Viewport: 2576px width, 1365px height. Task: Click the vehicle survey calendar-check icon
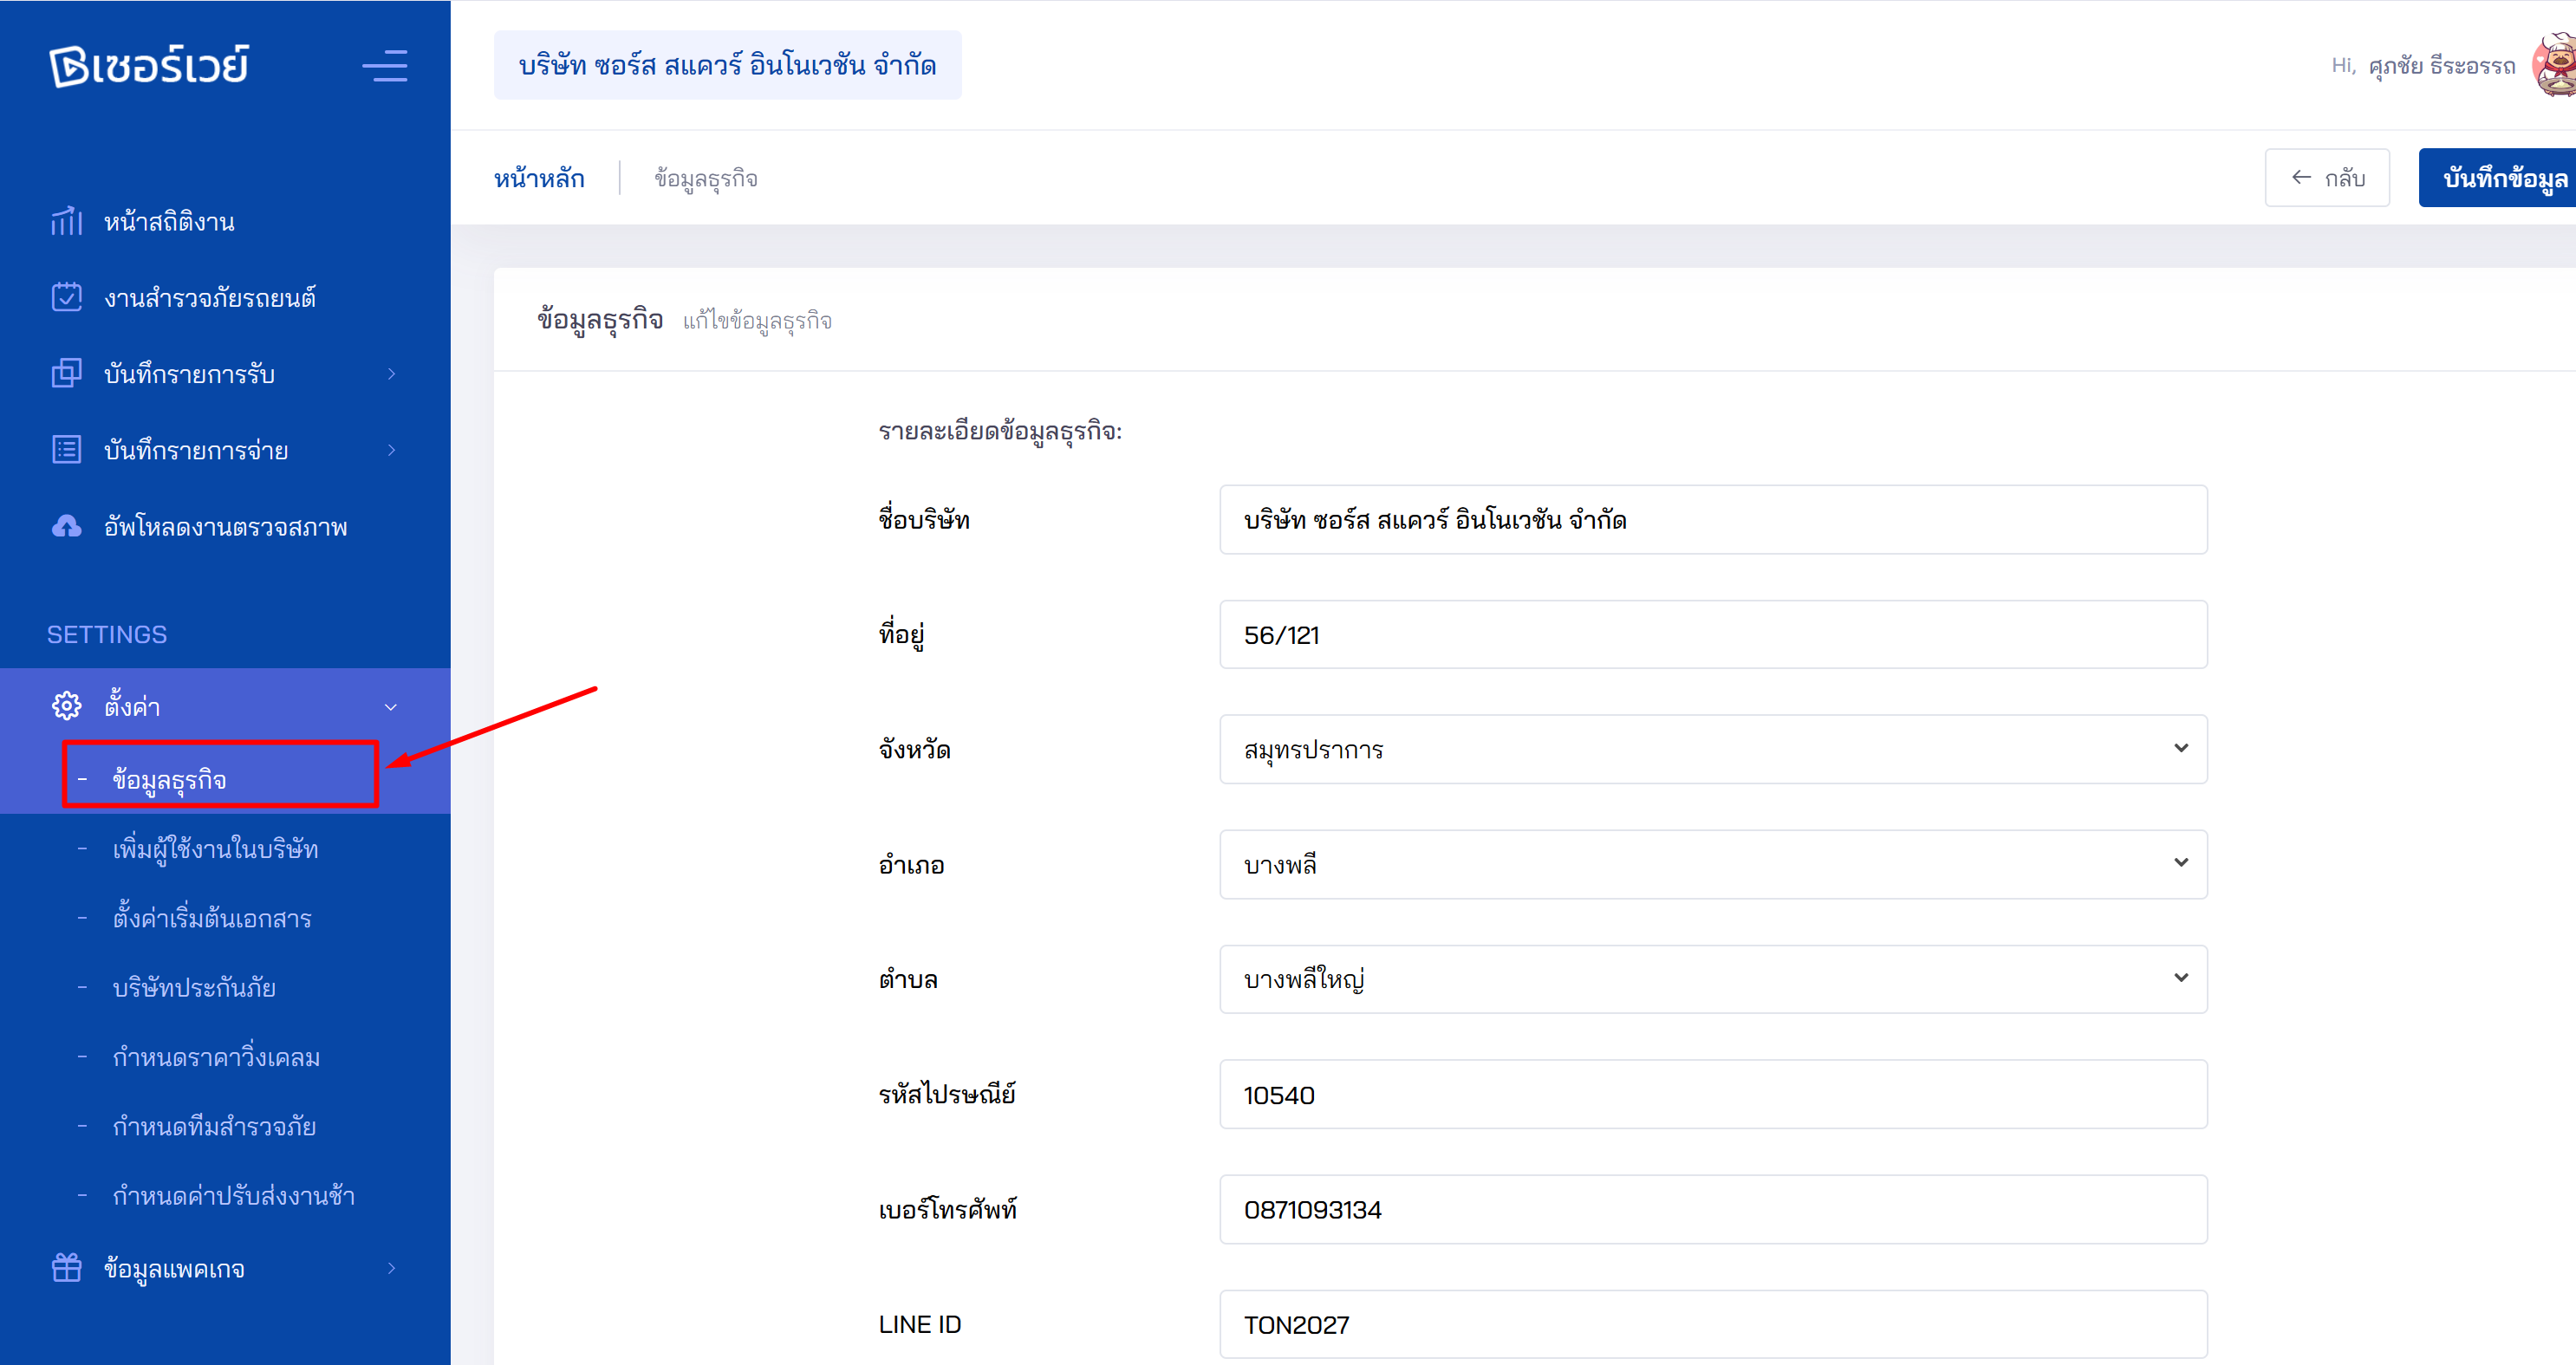point(66,297)
